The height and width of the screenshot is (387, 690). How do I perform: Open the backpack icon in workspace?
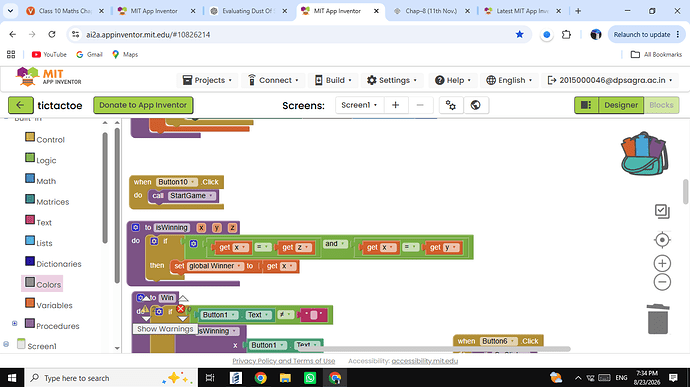644,153
